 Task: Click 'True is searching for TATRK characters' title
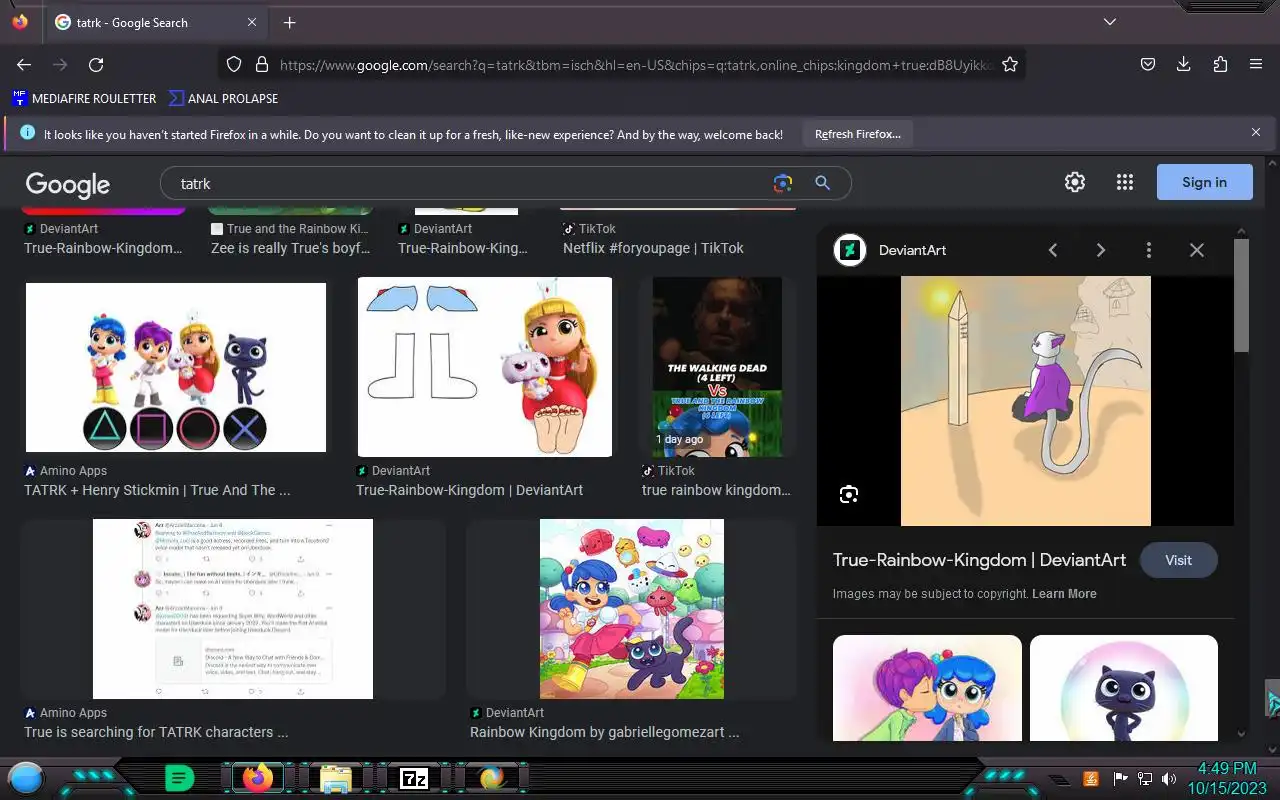(x=156, y=732)
